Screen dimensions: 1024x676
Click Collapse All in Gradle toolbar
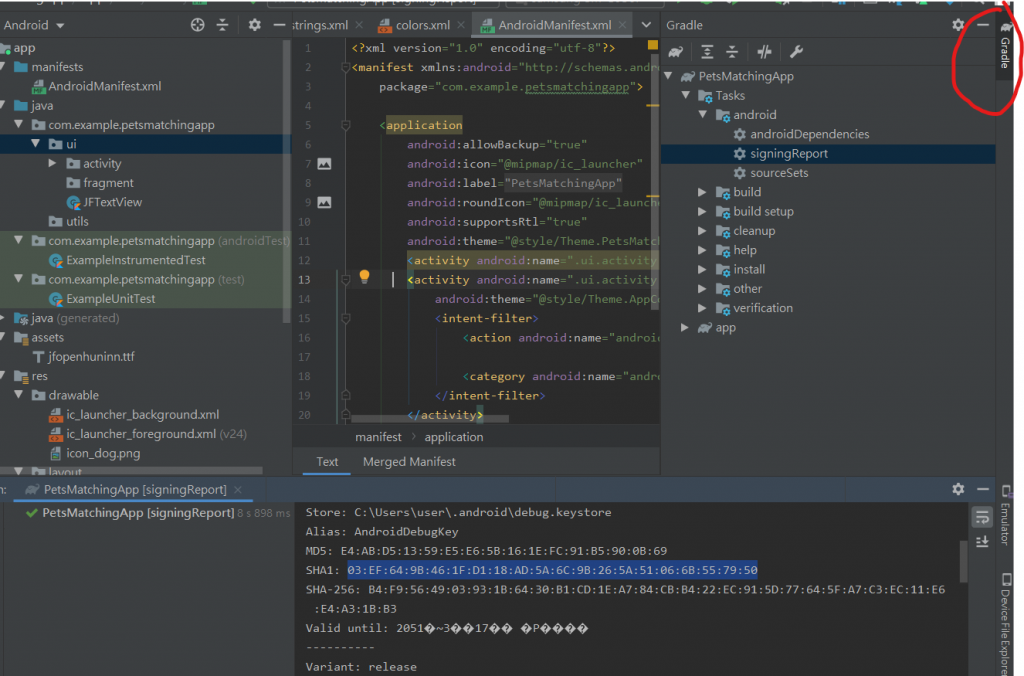click(732, 52)
